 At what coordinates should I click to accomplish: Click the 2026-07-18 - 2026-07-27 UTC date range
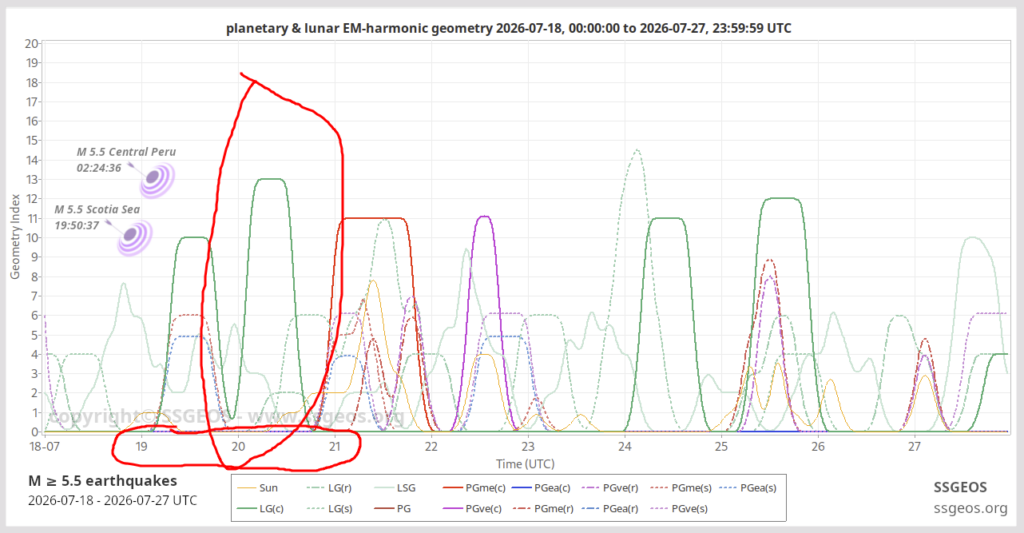pyautogui.click(x=112, y=501)
